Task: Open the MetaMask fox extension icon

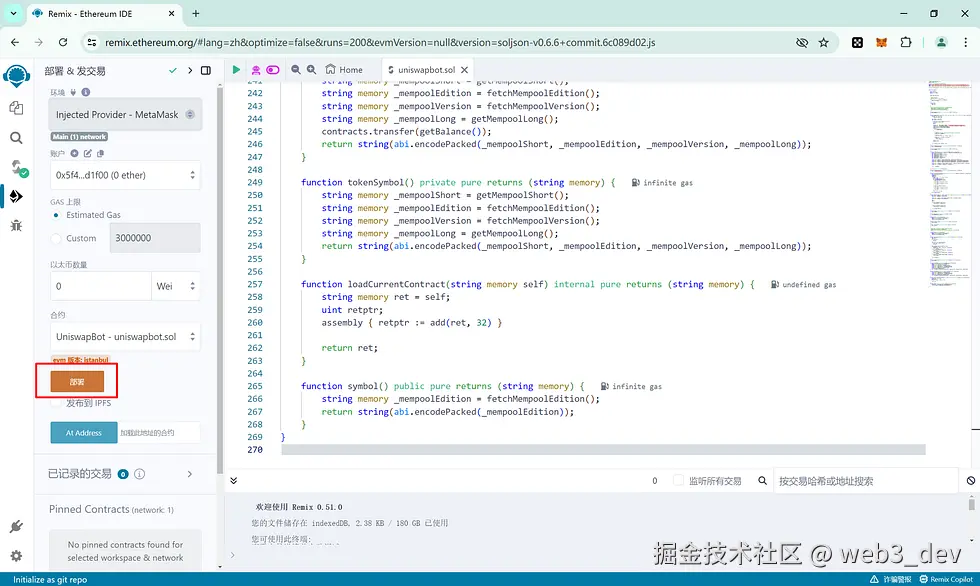Action: pos(881,42)
